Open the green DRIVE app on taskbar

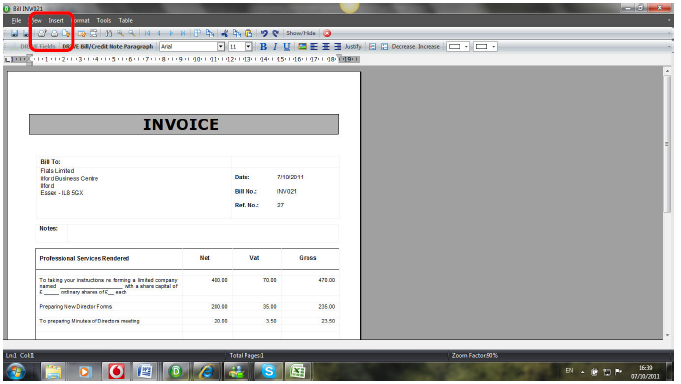point(176,371)
